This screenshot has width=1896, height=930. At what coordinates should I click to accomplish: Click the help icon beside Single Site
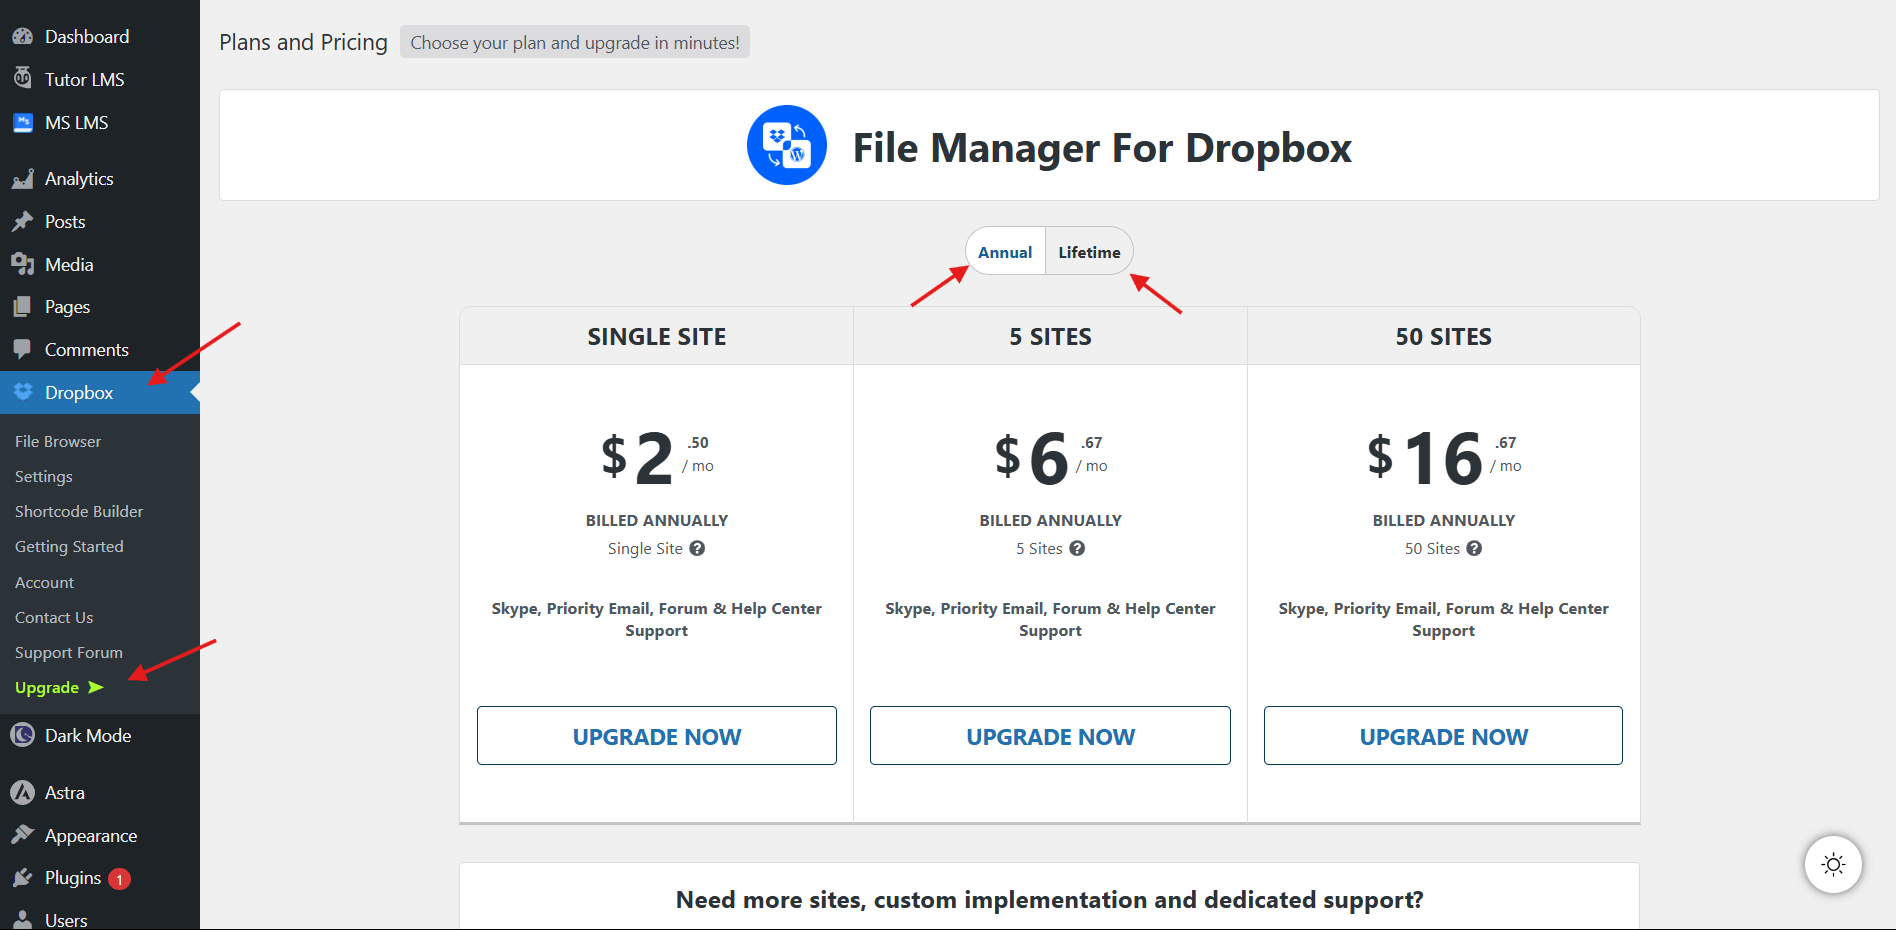[x=697, y=548]
